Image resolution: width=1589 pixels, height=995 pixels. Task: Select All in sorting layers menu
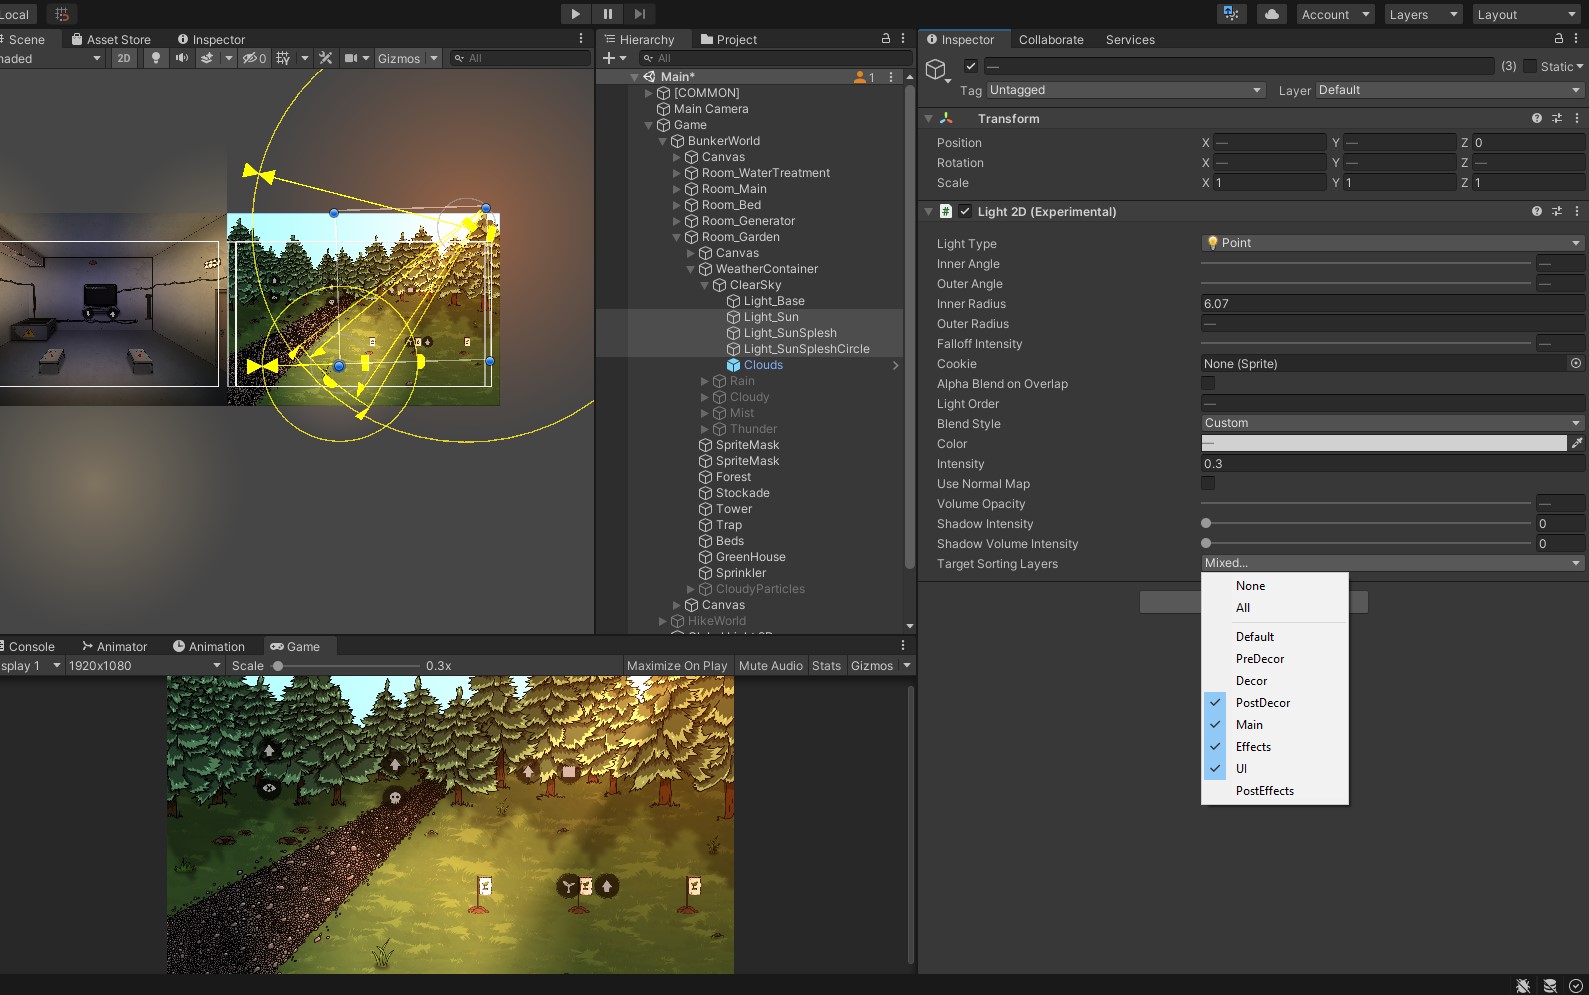[x=1275, y=608]
